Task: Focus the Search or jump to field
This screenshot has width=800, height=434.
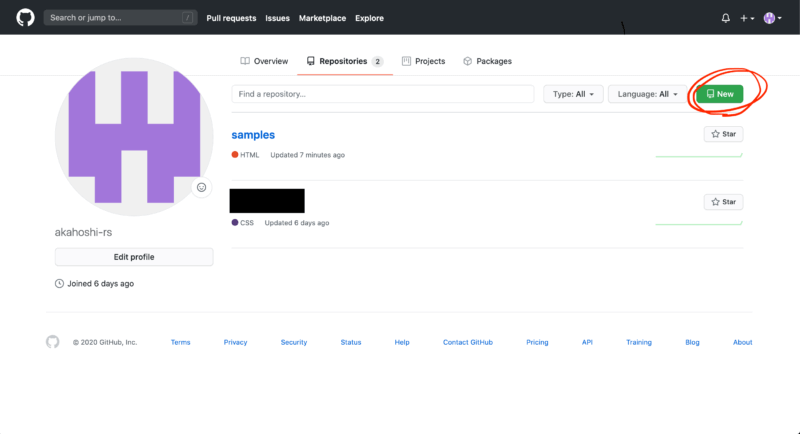Action: [x=120, y=17]
